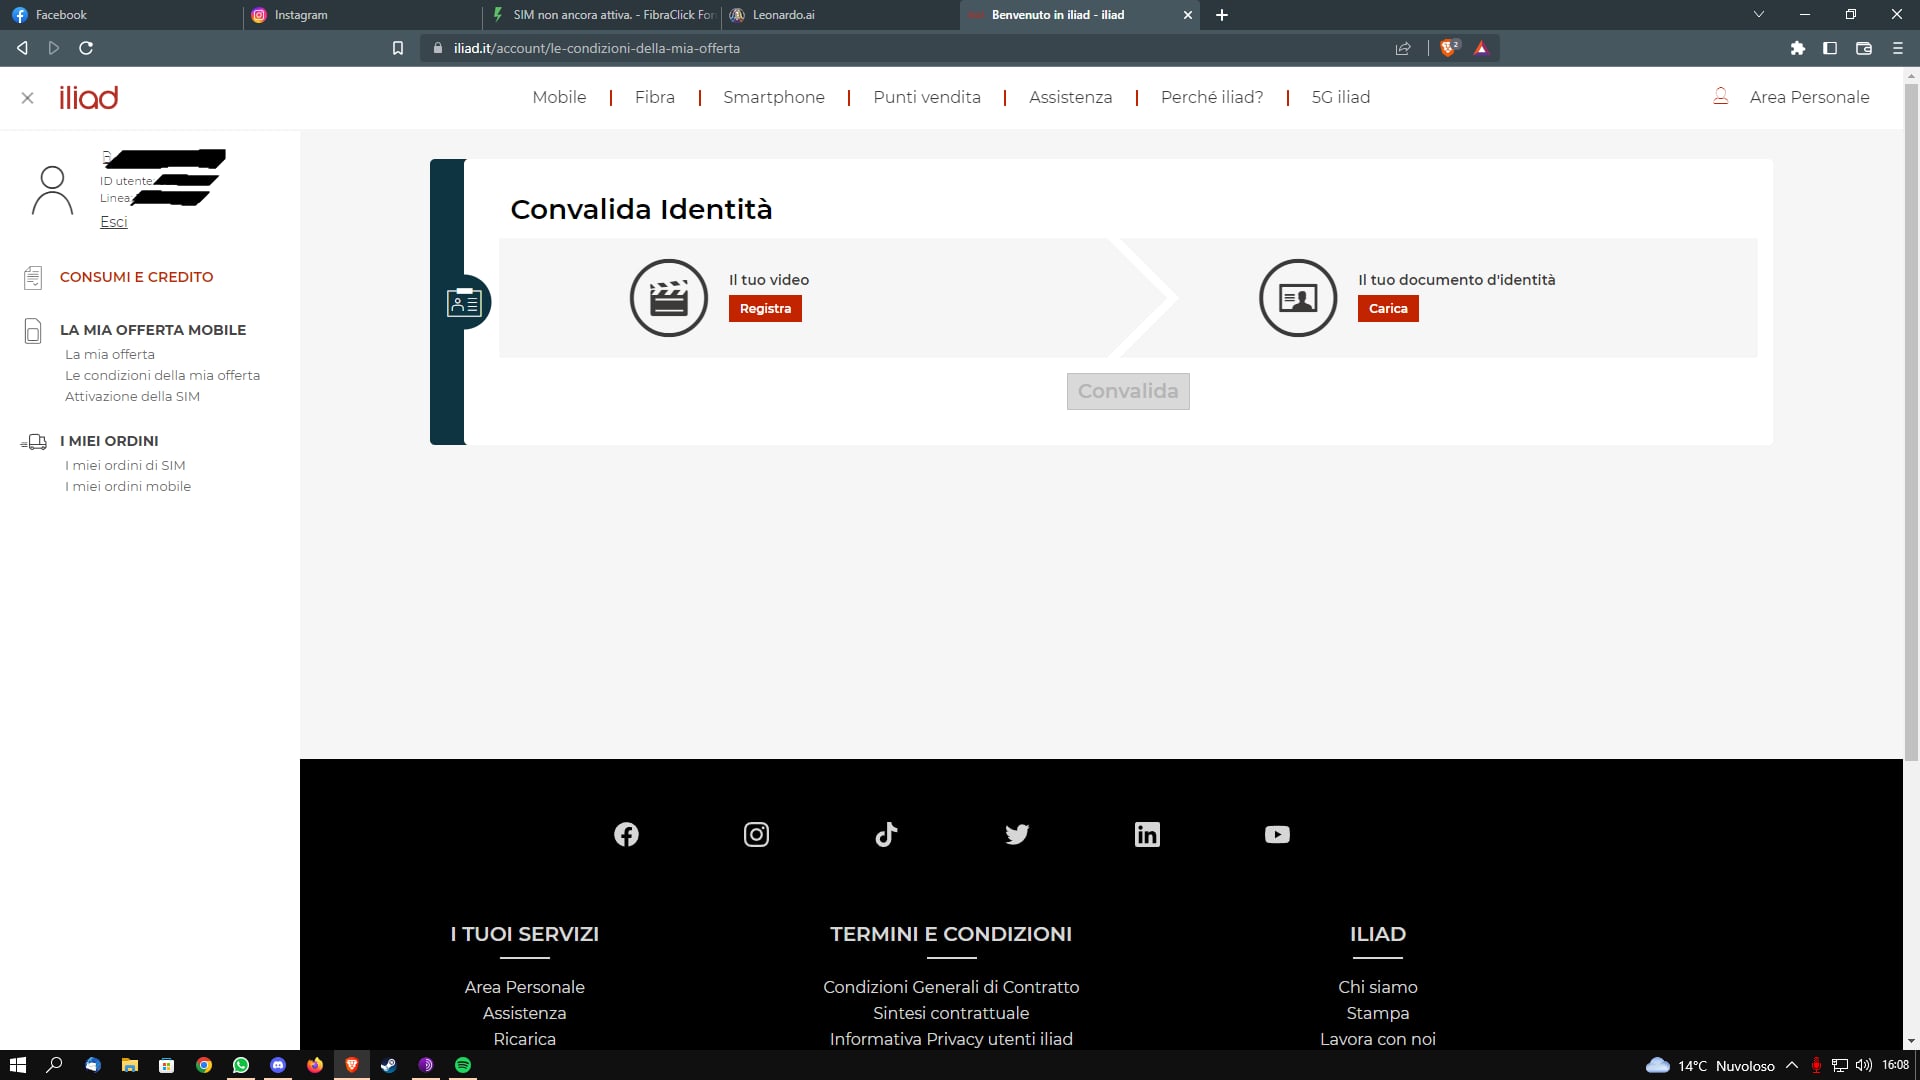Screen dimensions: 1920x1080
Task: Click the clapperboard video icon
Action: (668, 298)
